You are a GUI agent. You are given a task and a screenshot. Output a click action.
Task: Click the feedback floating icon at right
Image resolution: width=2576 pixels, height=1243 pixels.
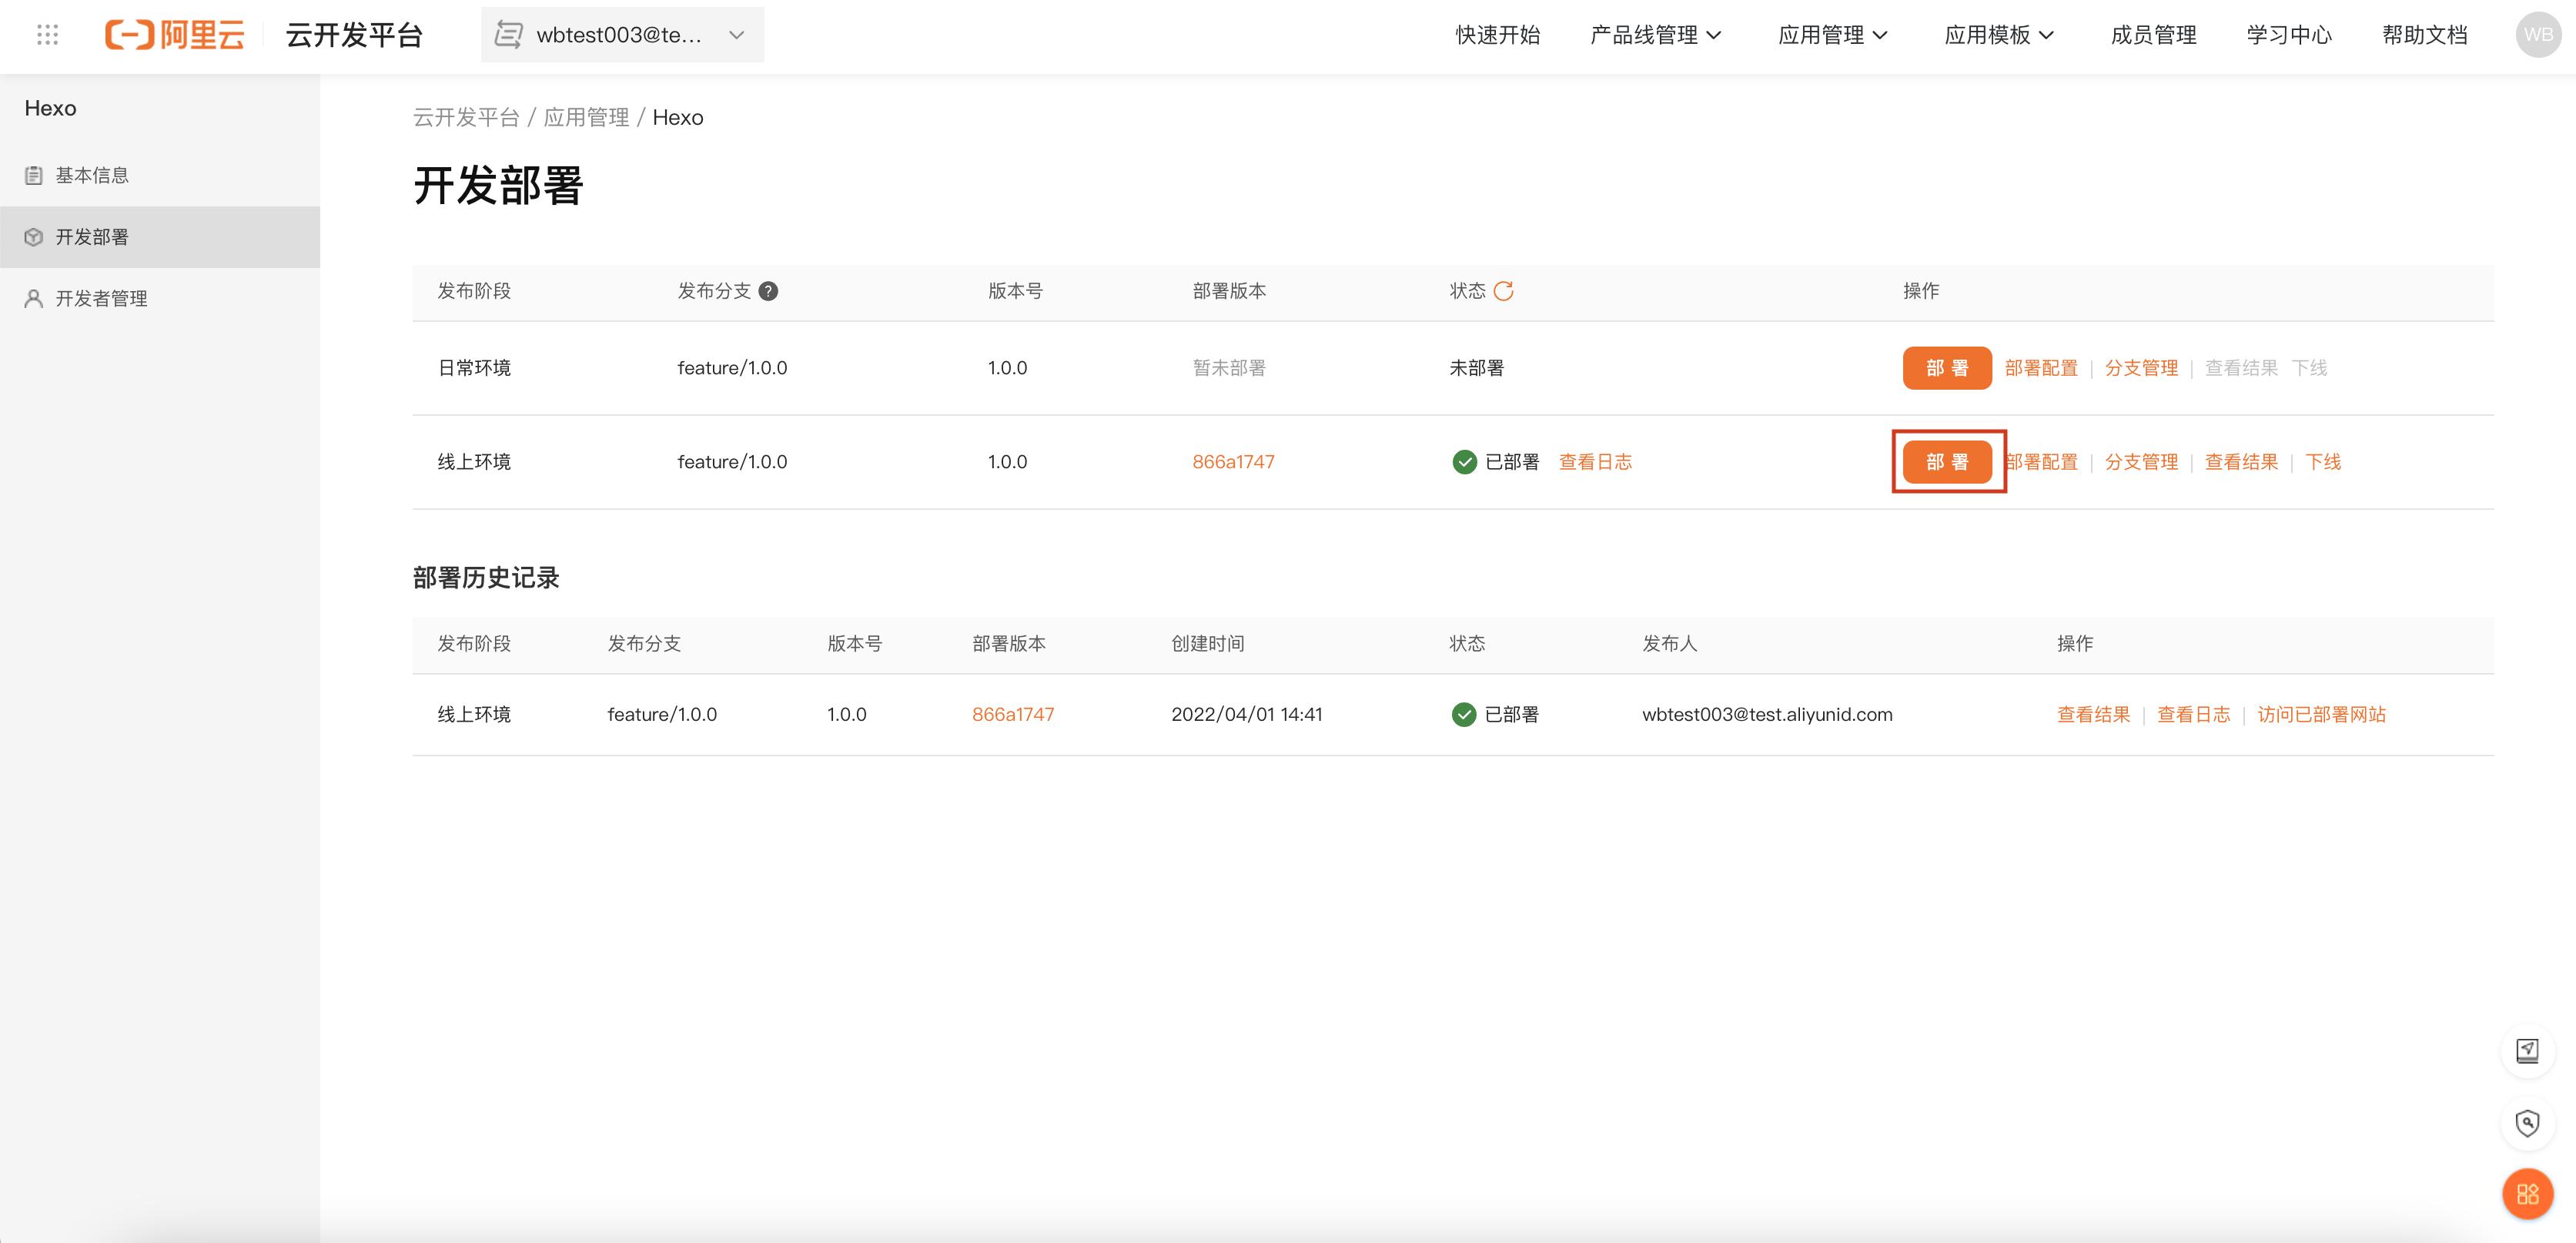point(2527,1051)
